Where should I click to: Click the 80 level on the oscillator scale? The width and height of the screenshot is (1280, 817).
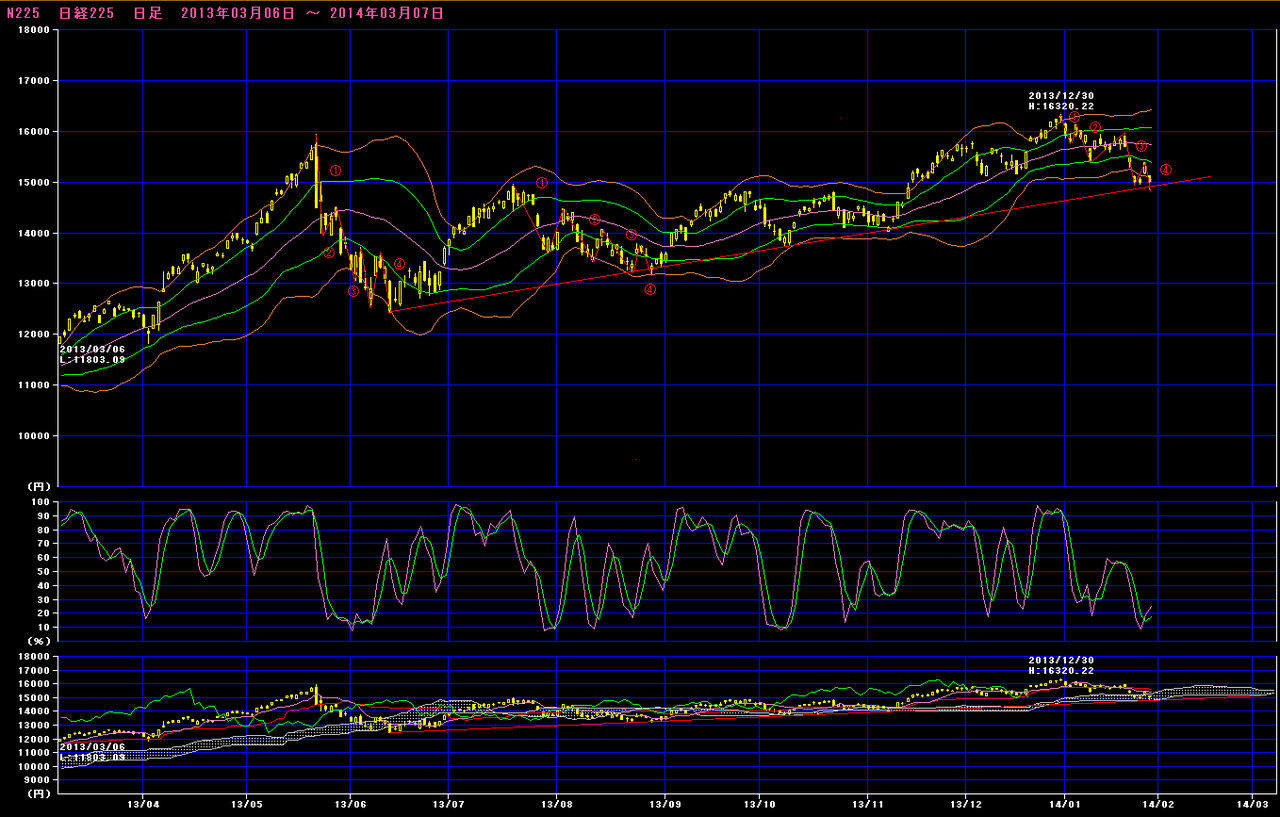coord(43,530)
